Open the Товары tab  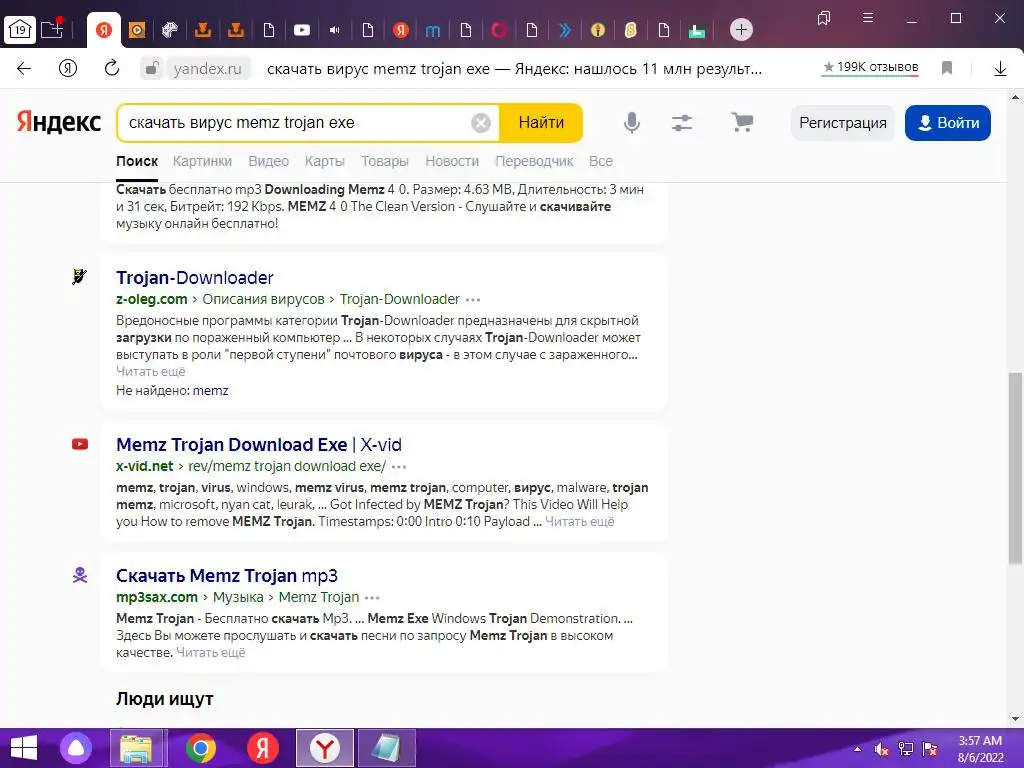coord(385,161)
